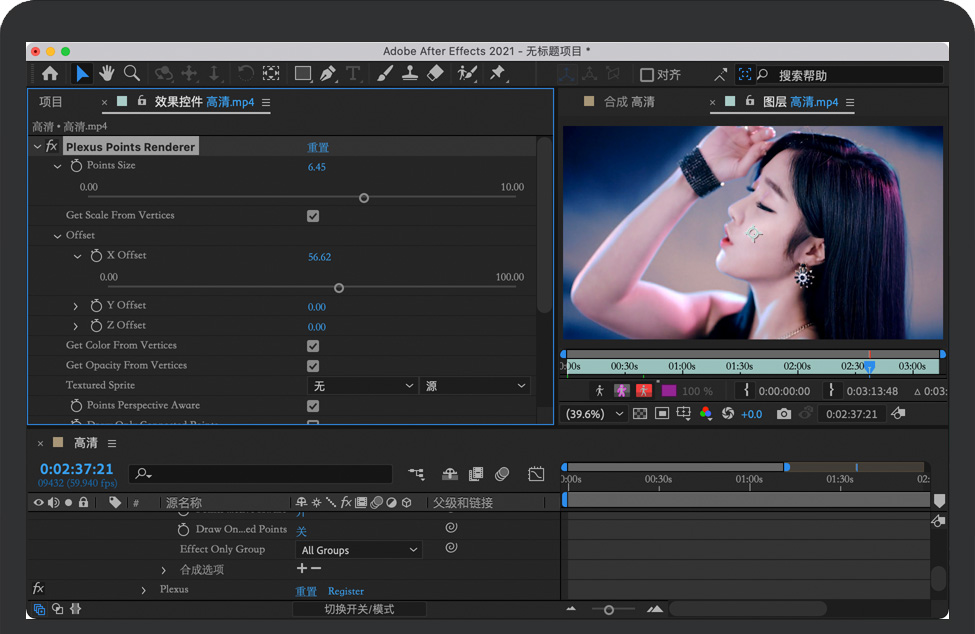
Task: Open the Effect Only Group dropdown
Action: click(x=359, y=550)
